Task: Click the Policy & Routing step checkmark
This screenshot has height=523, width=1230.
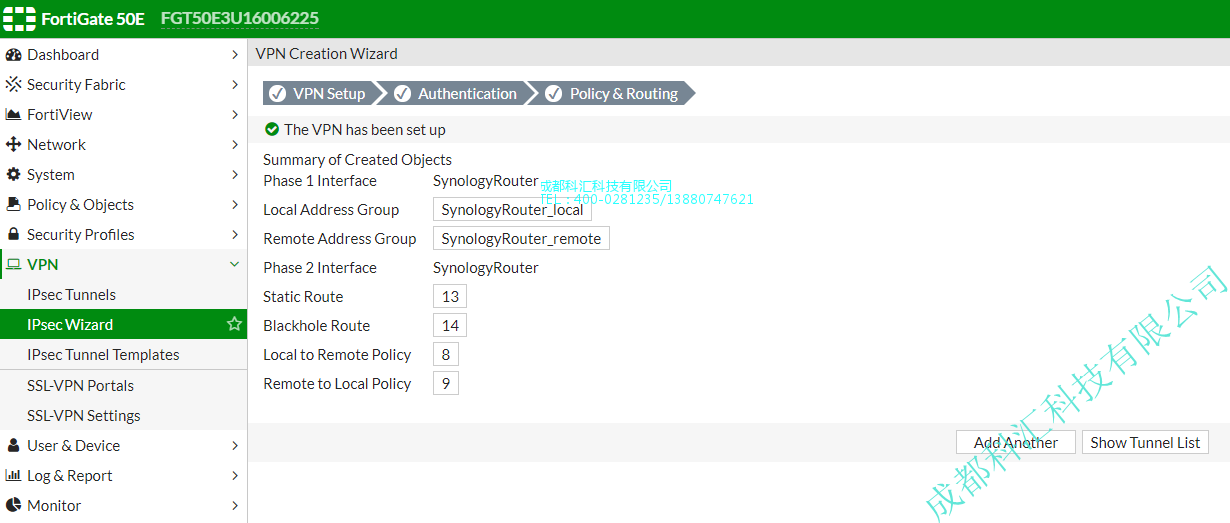Action: (x=554, y=93)
